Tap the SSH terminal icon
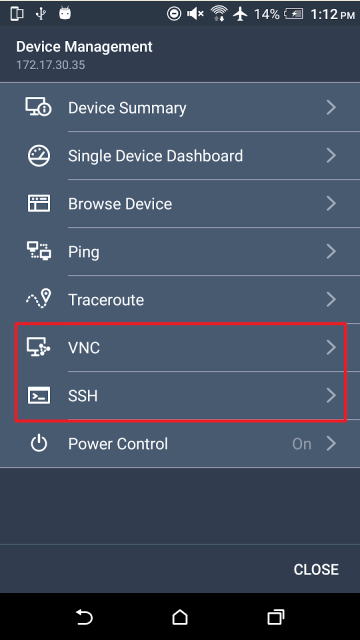 39,396
